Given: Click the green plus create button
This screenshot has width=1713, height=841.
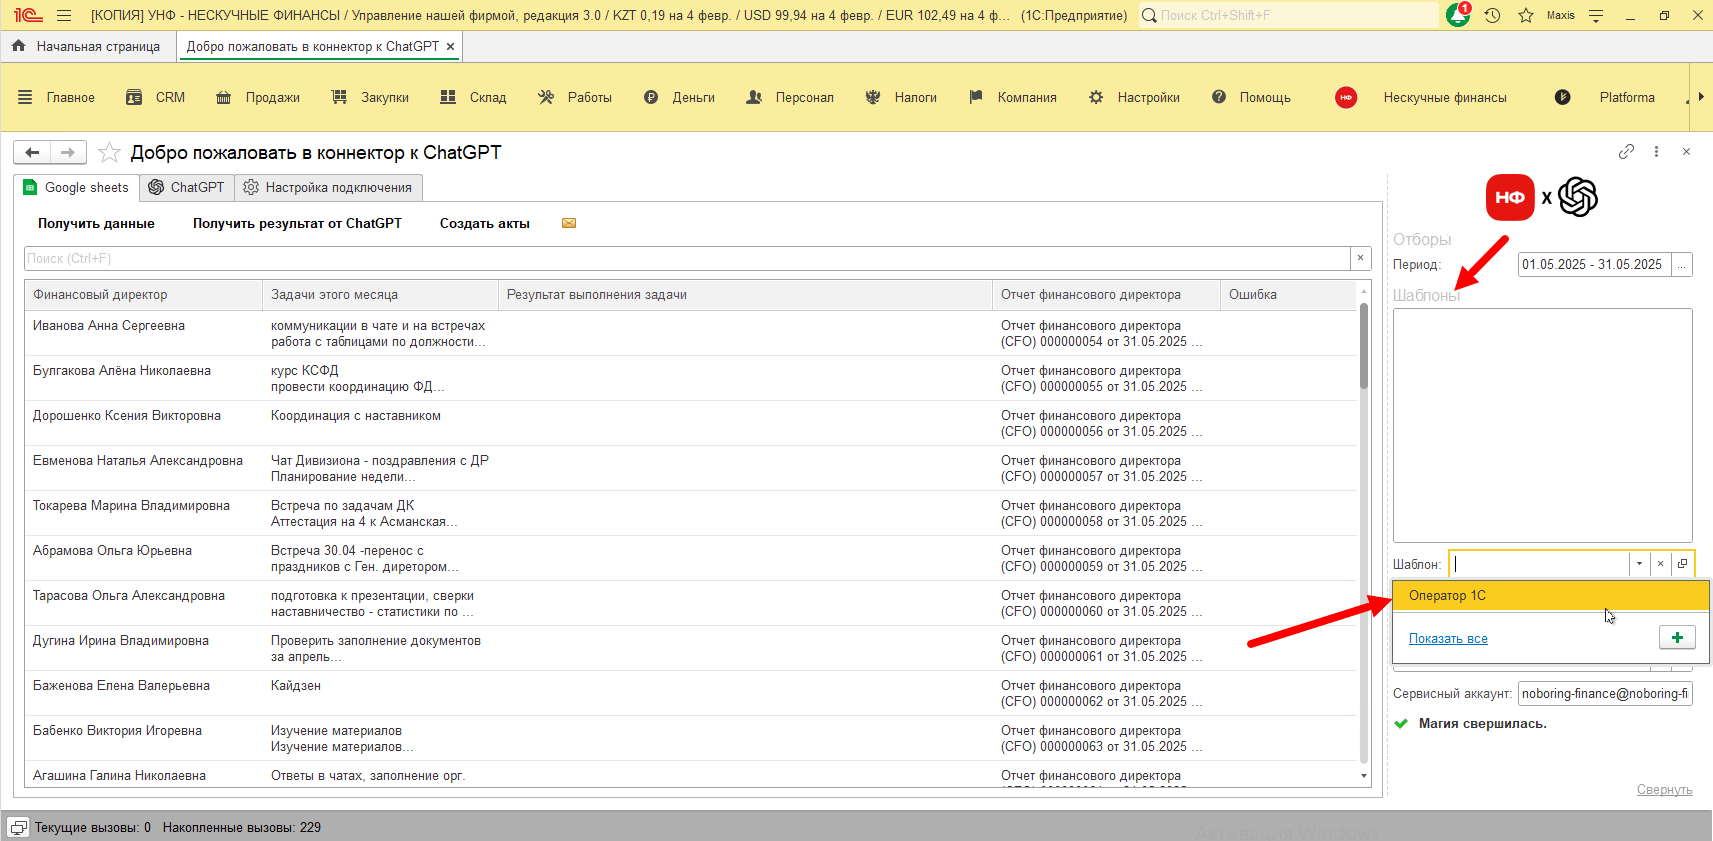Looking at the screenshot, I should coord(1677,638).
